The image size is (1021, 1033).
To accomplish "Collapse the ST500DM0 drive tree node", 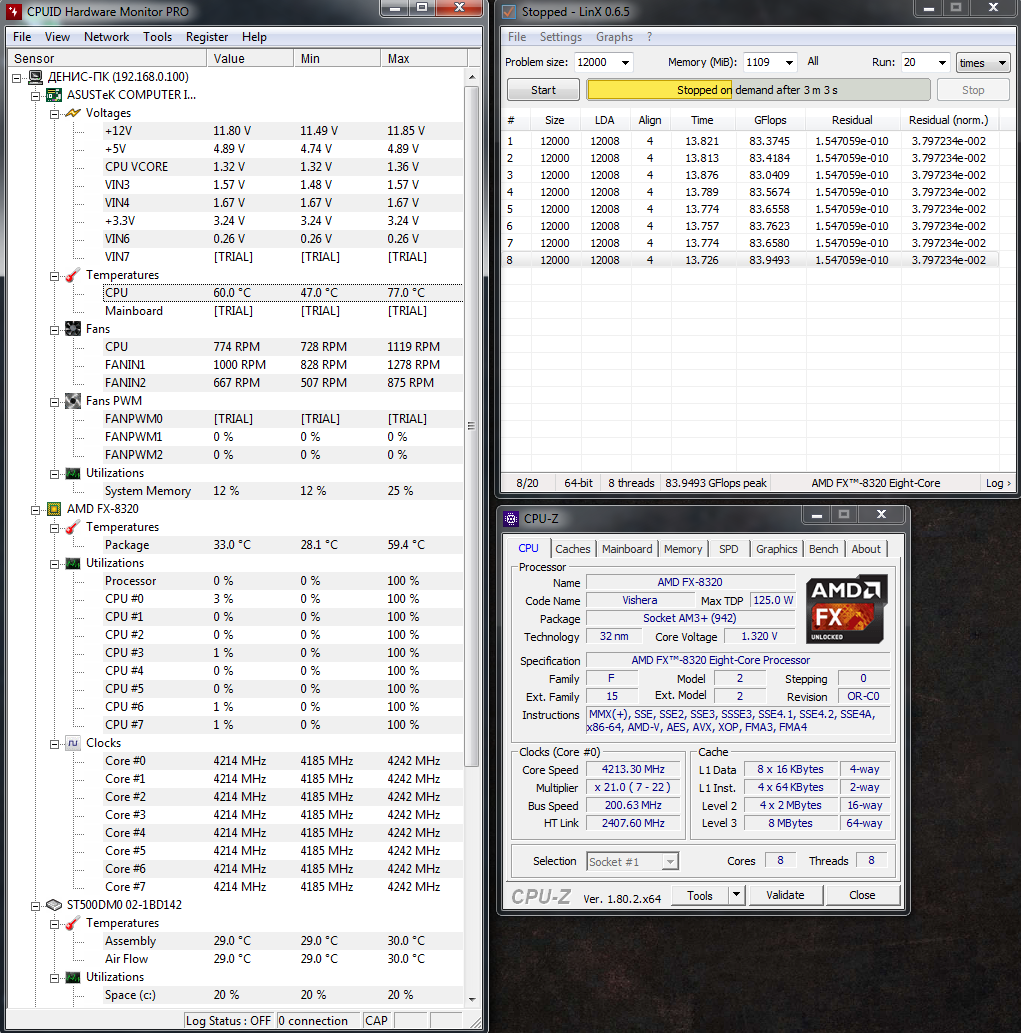I will pyautogui.click(x=36, y=906).
